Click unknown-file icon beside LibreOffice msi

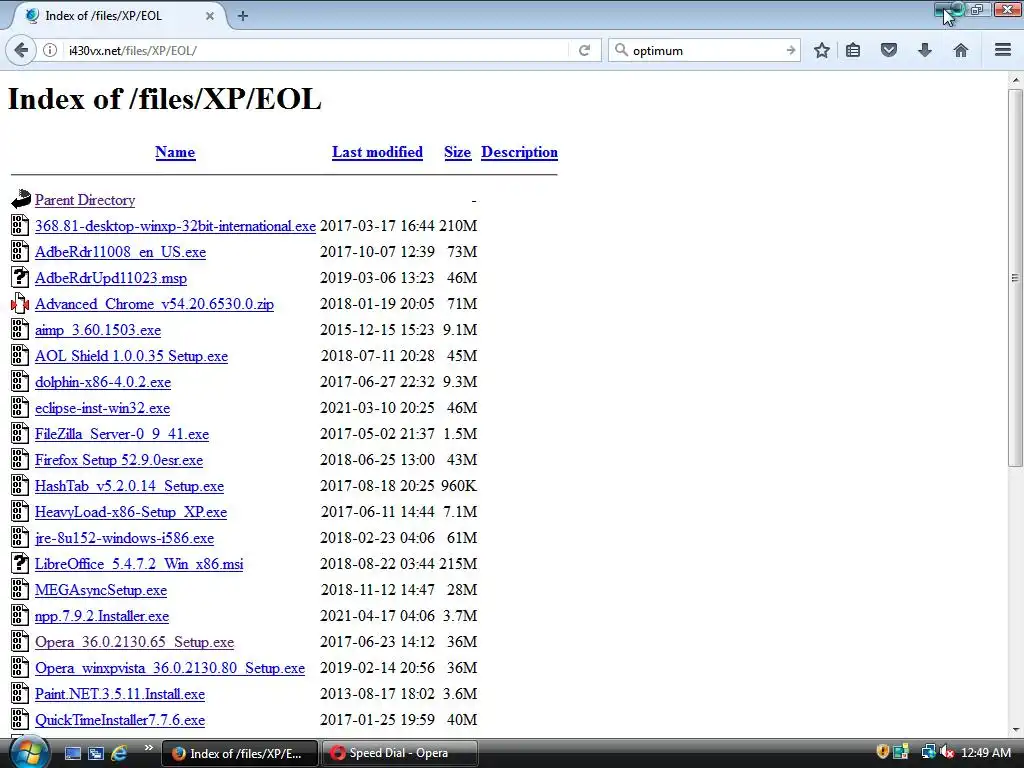[x=20, y=564]
